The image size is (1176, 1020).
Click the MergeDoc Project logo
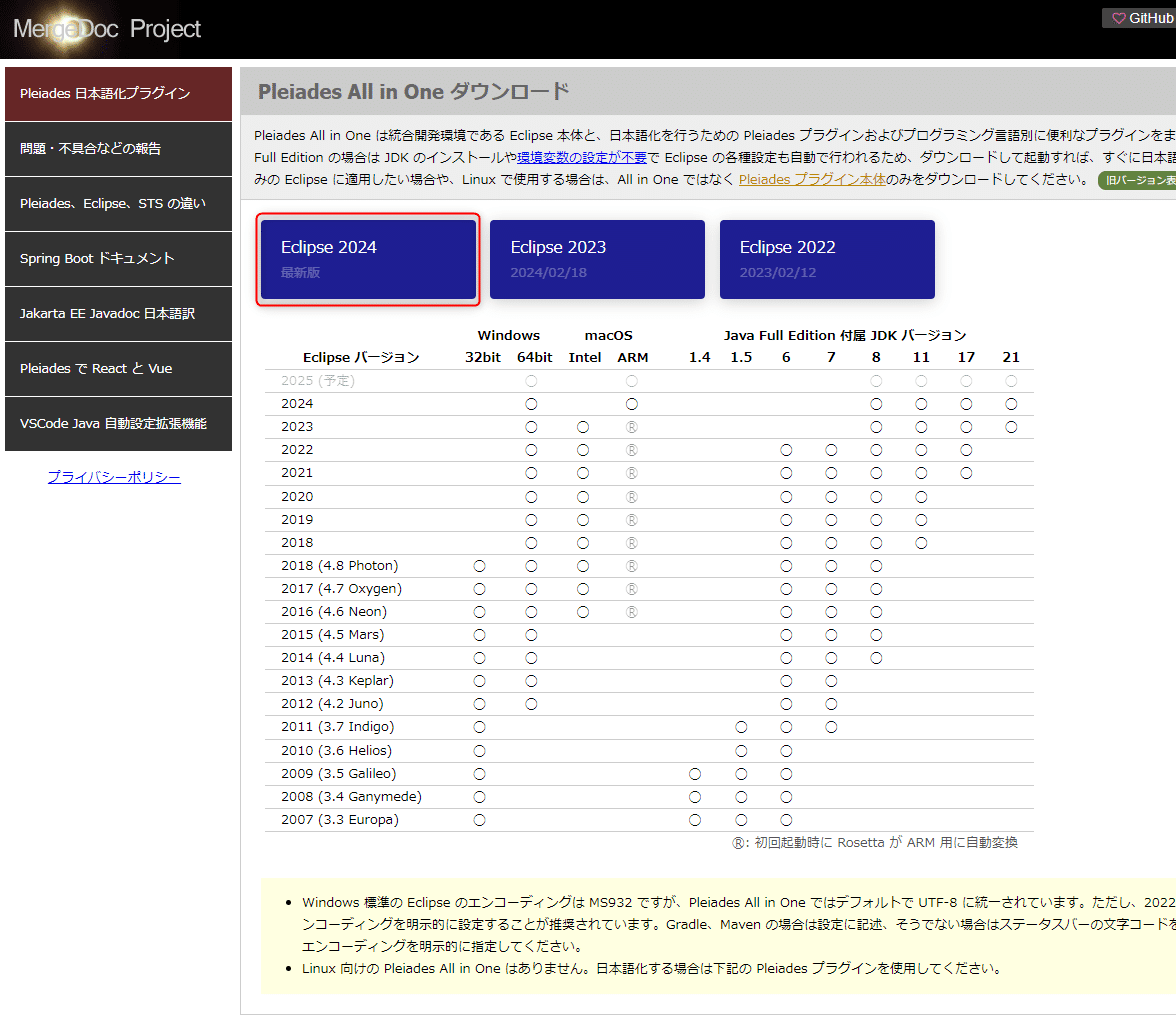click(106, 28)
